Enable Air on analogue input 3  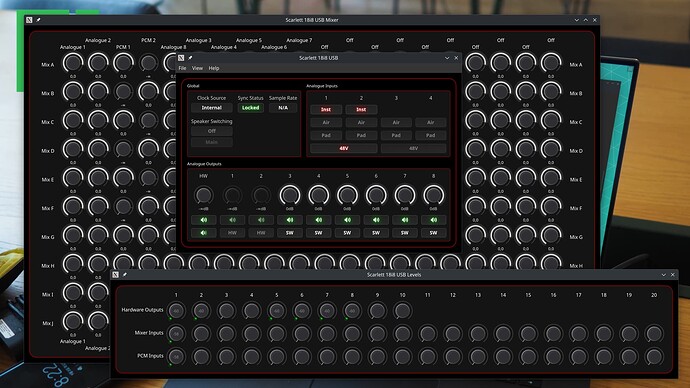coord(396,122)
